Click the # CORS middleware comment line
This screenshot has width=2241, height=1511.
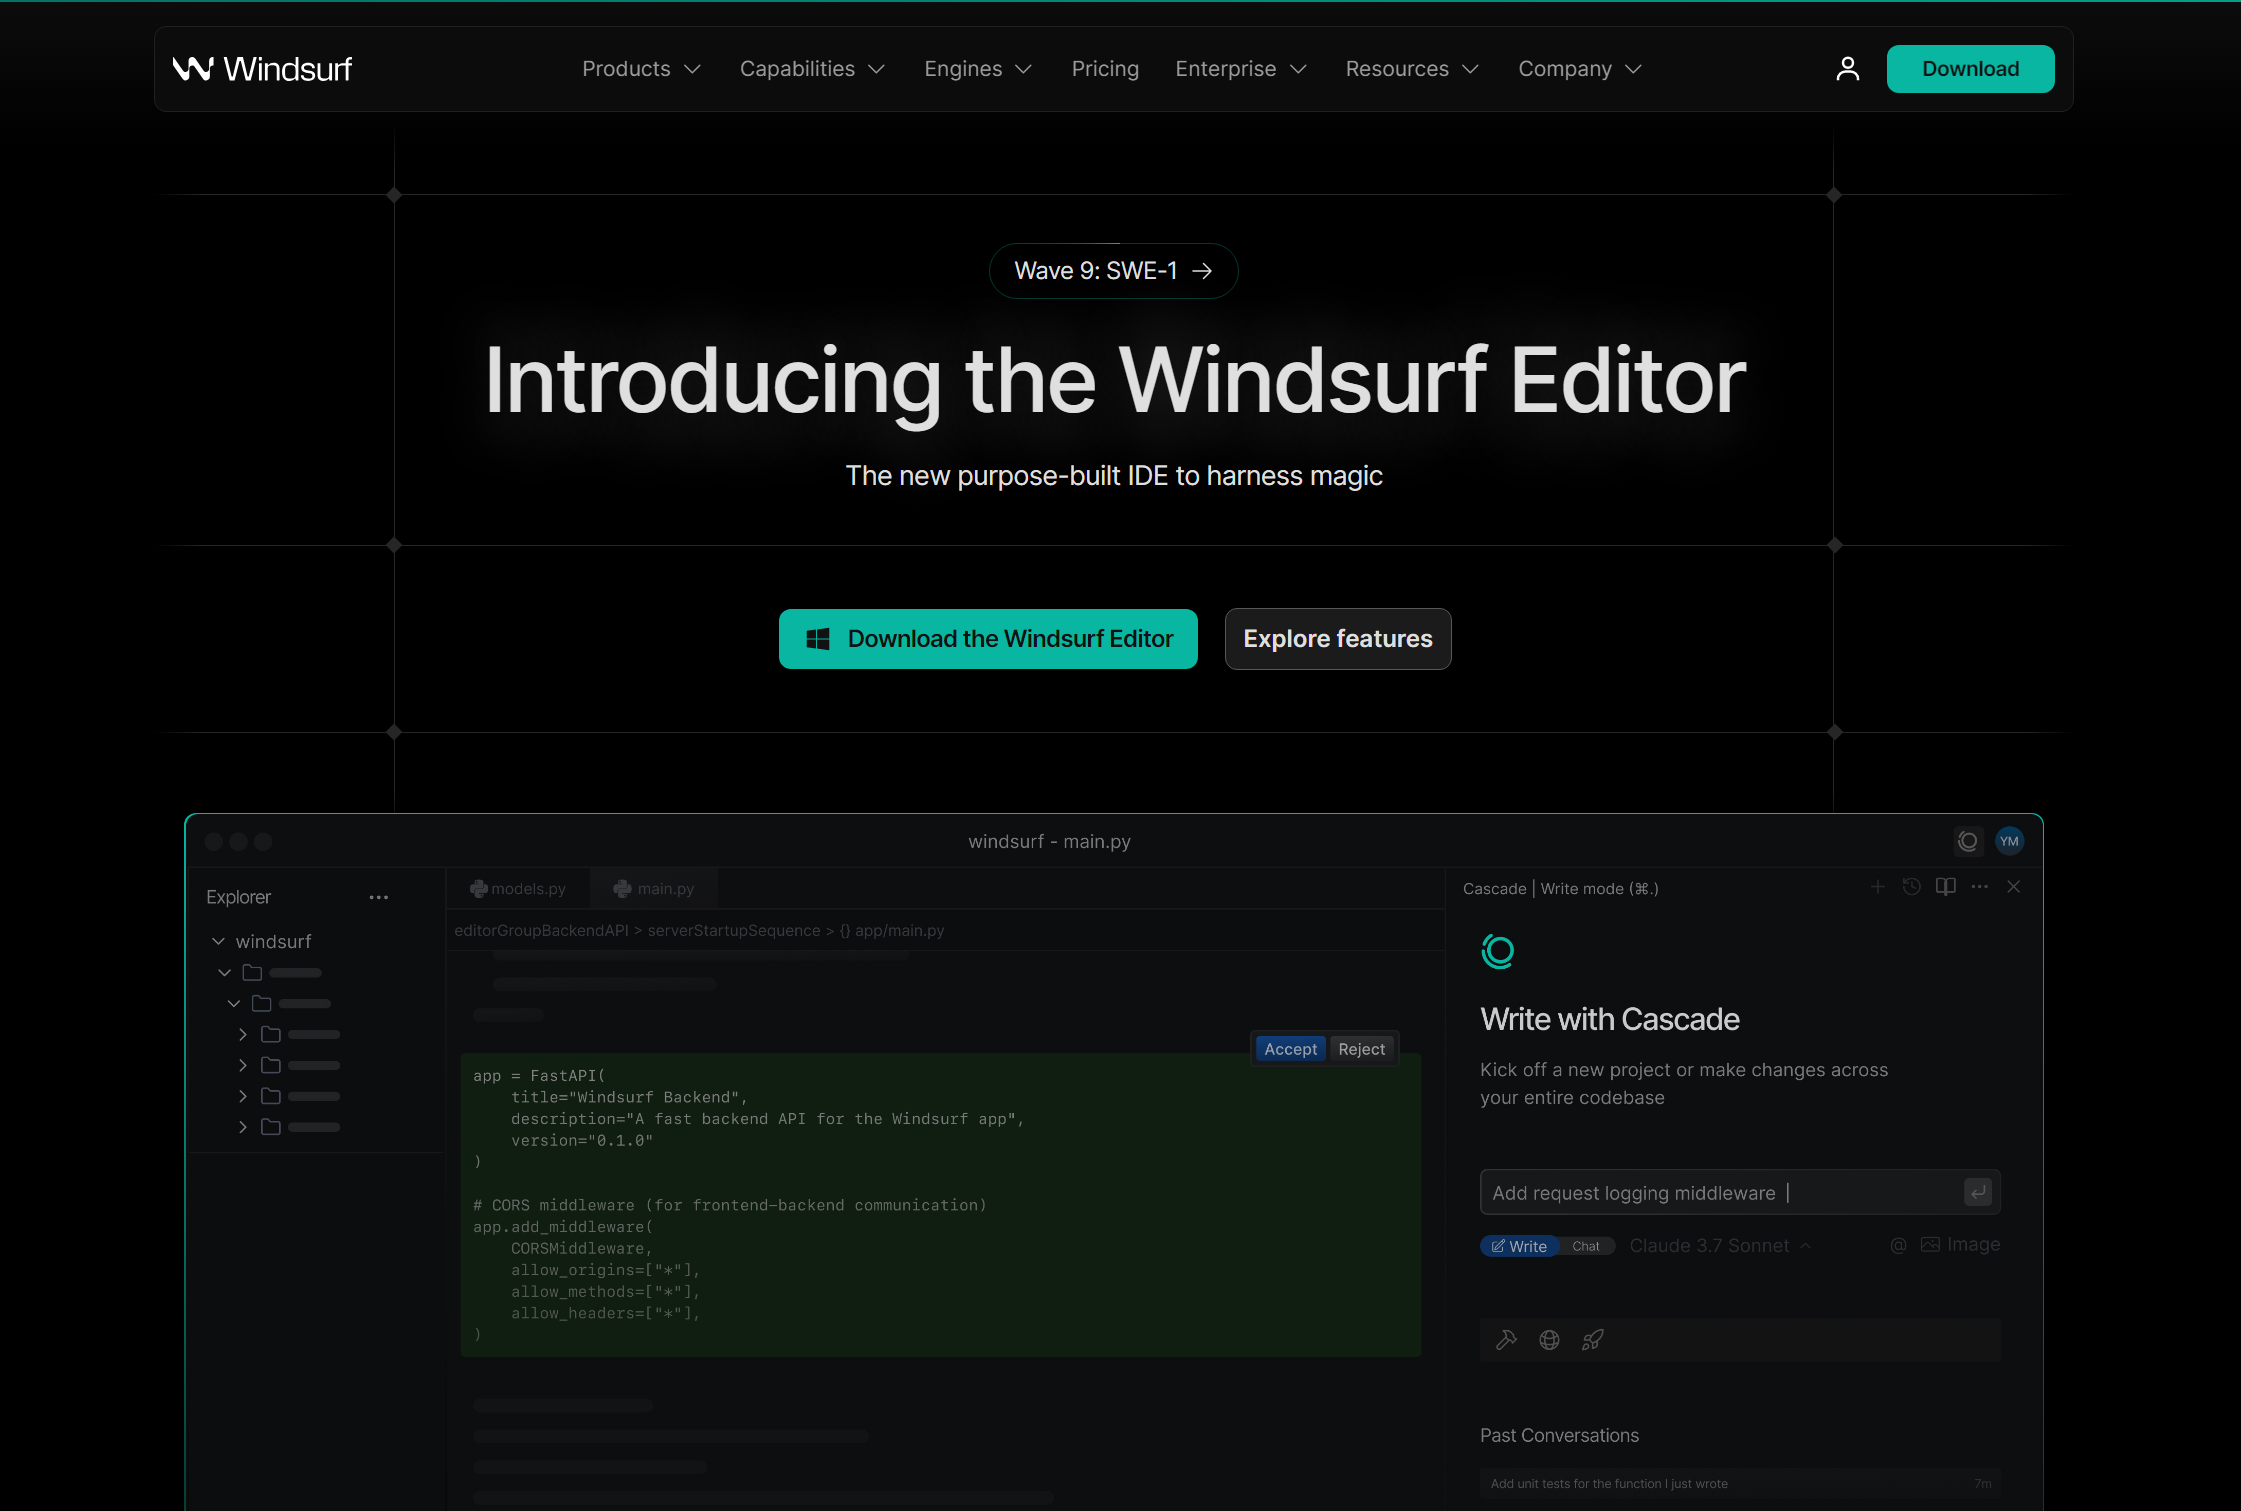coord(730,1206)
